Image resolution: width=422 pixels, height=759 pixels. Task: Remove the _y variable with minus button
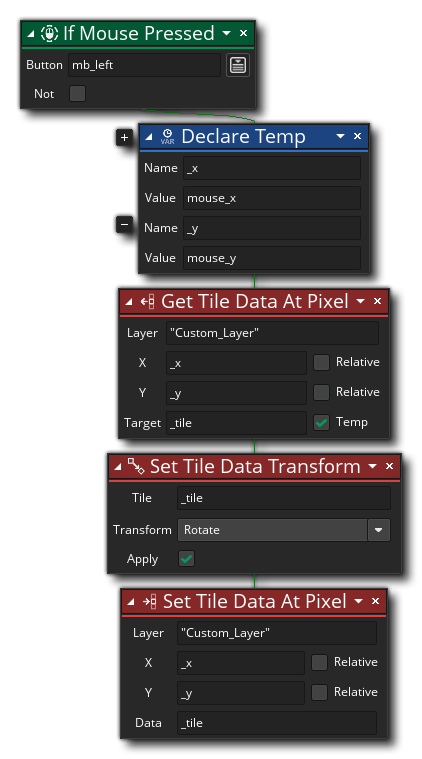pos(124,225)
